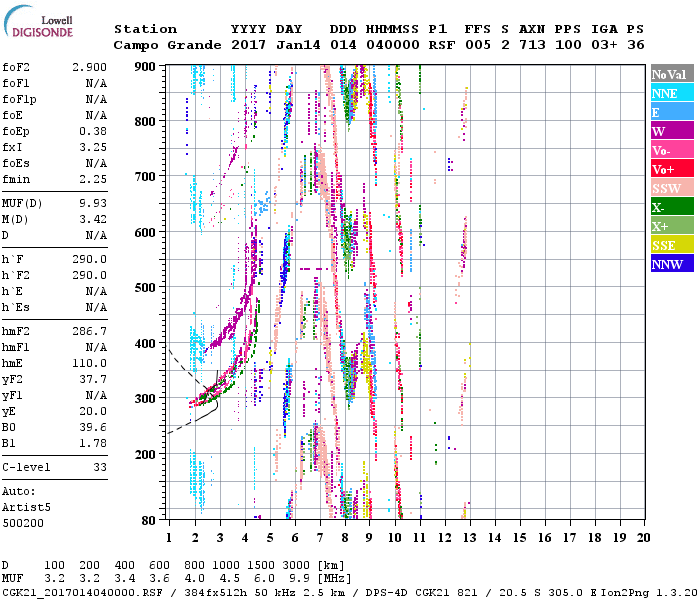Image resolution: width=700 pixels, height=600 pixels.
Task: Click the CGK21_2017014040000.RSF file name
Action: (x=83, y=592)
